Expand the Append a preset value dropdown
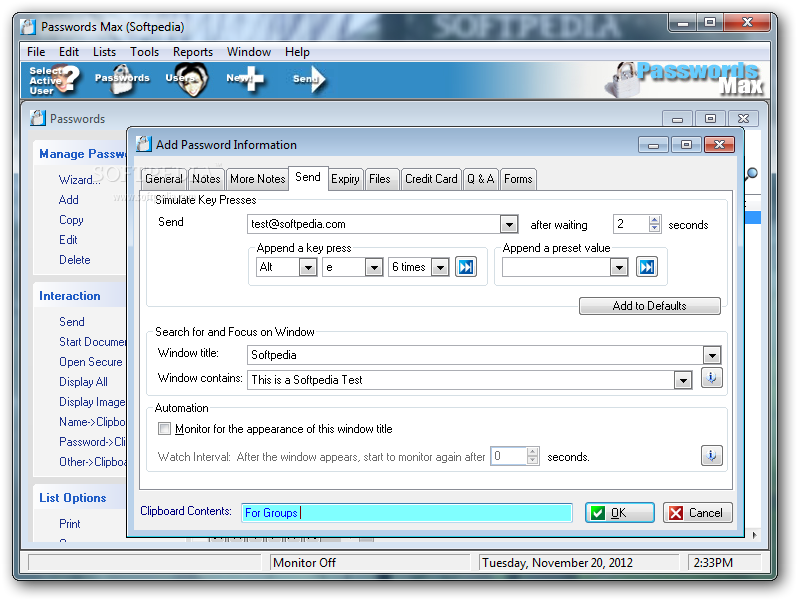The image size is (798, 601). (x=619, y=267)
